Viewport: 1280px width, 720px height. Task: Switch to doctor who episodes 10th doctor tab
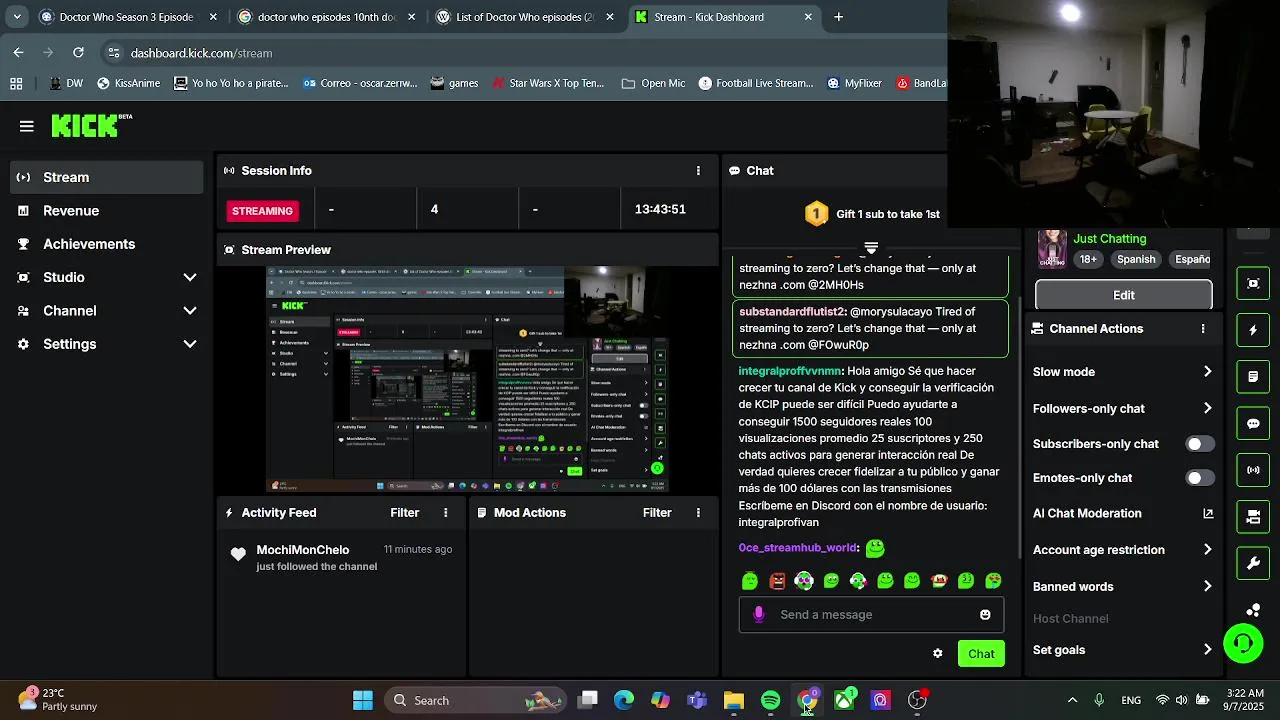(326, 17)
